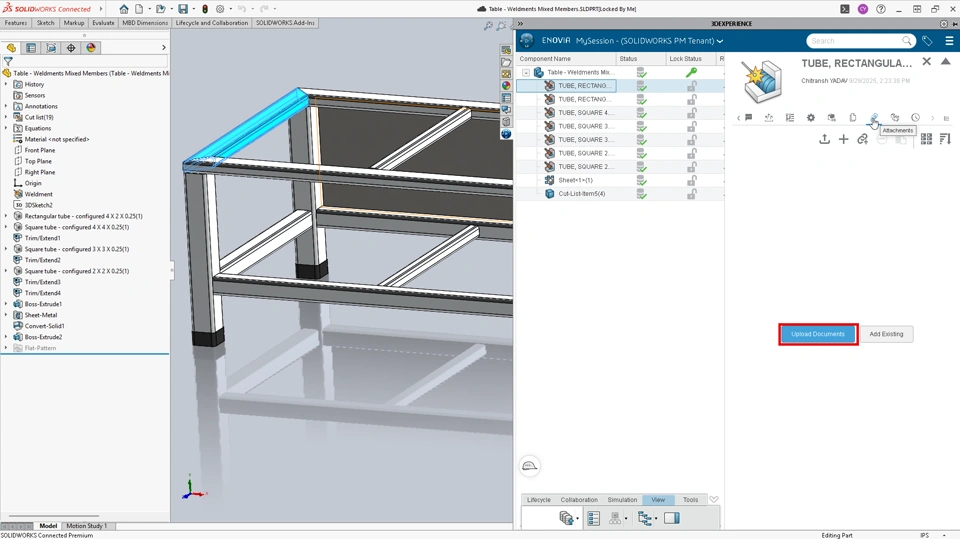960x539 pixels.
Task: Click the weldment part thumbnail image
Action: (763, 81)
